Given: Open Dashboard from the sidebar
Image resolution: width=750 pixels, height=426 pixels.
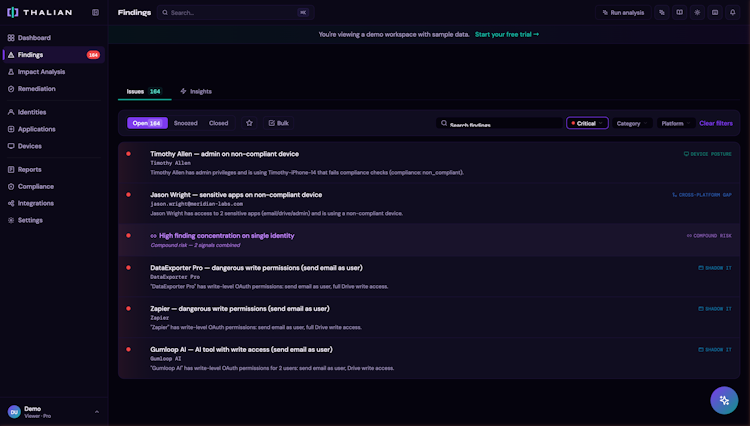Looking at the screenshot, I should pyautogui.click(x=54, y=38).
